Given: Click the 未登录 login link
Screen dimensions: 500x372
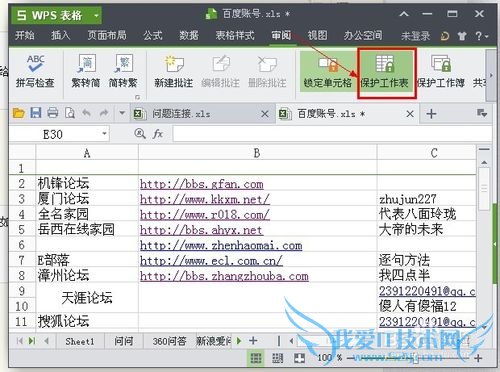Looking at the screenshot, I should tap(415, 36).
